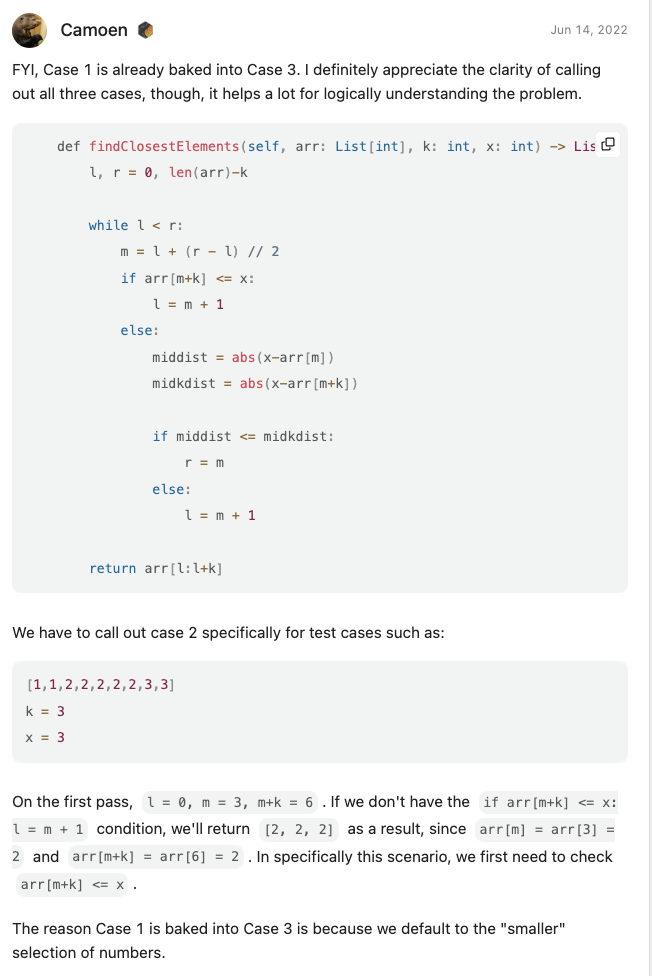This screenshot has width=652, height=976.
Task: Click the page's vertical scrollbar at right edge
Action: [x=650, y=488]
